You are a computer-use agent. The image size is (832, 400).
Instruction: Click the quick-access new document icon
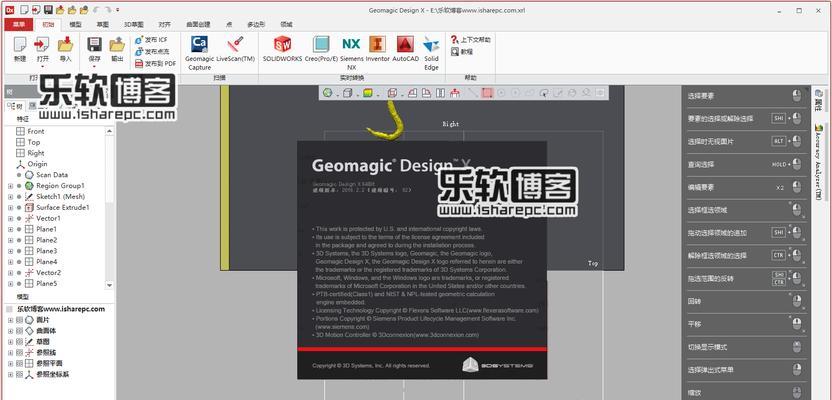point(23,10)
